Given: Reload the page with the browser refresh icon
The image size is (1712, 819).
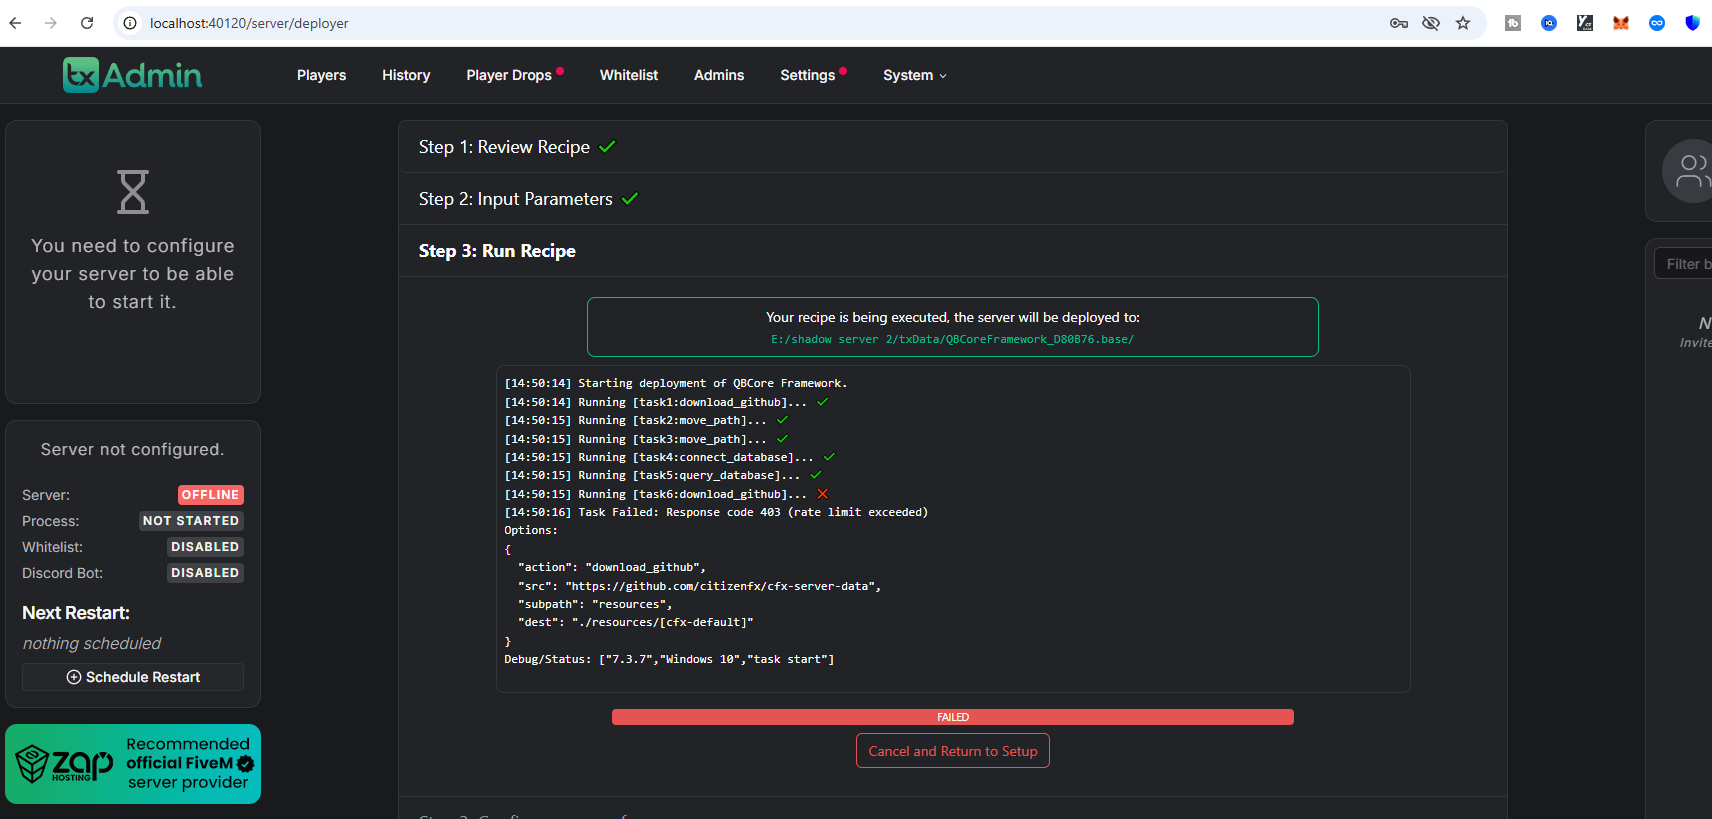Looking at the screenshot, I should (87, 23).
